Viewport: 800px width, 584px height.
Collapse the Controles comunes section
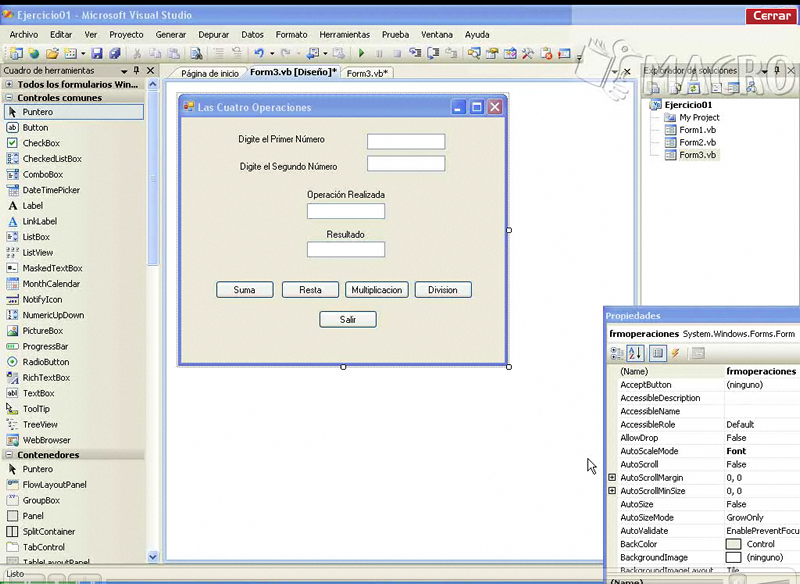click(x=10, y=97)
